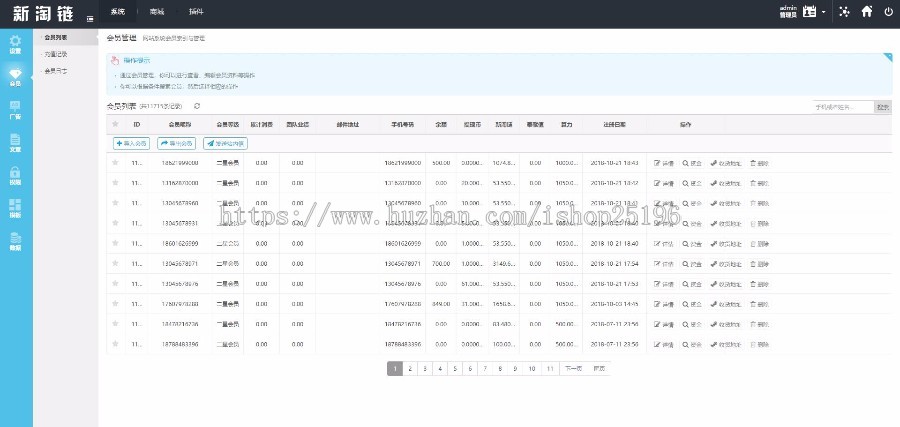Open the 文章 (Articles) sidebar icon
Viewport: 900px width, 427px height.
click(15, 144)
